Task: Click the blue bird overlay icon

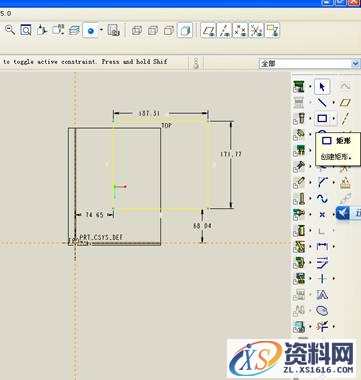Action: click(343, 213)
